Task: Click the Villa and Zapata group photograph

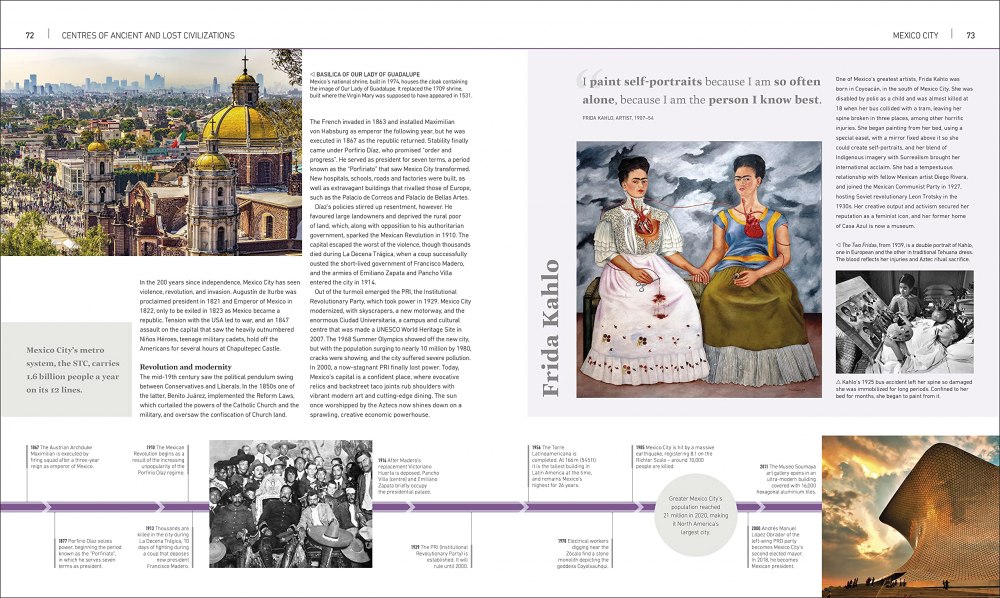Action: (x=291, y=504)
